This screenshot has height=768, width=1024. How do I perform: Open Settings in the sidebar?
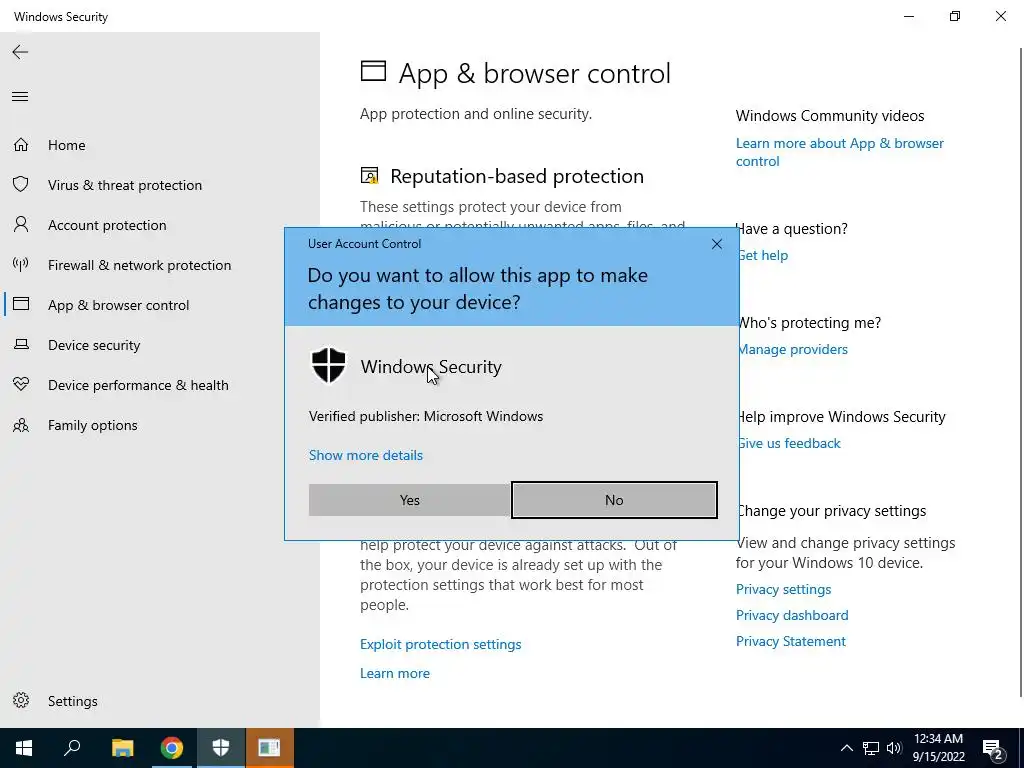click(72, 701)
